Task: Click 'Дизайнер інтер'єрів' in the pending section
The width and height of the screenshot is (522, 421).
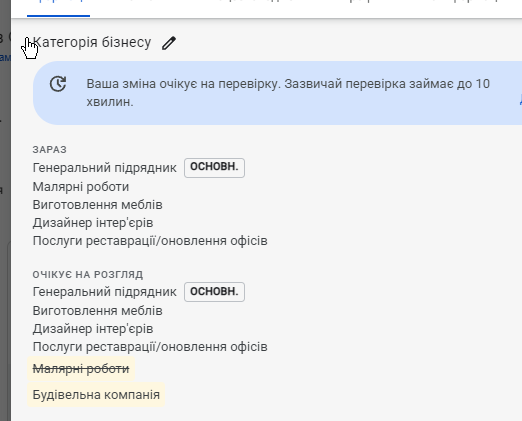Action: [93, 329]
